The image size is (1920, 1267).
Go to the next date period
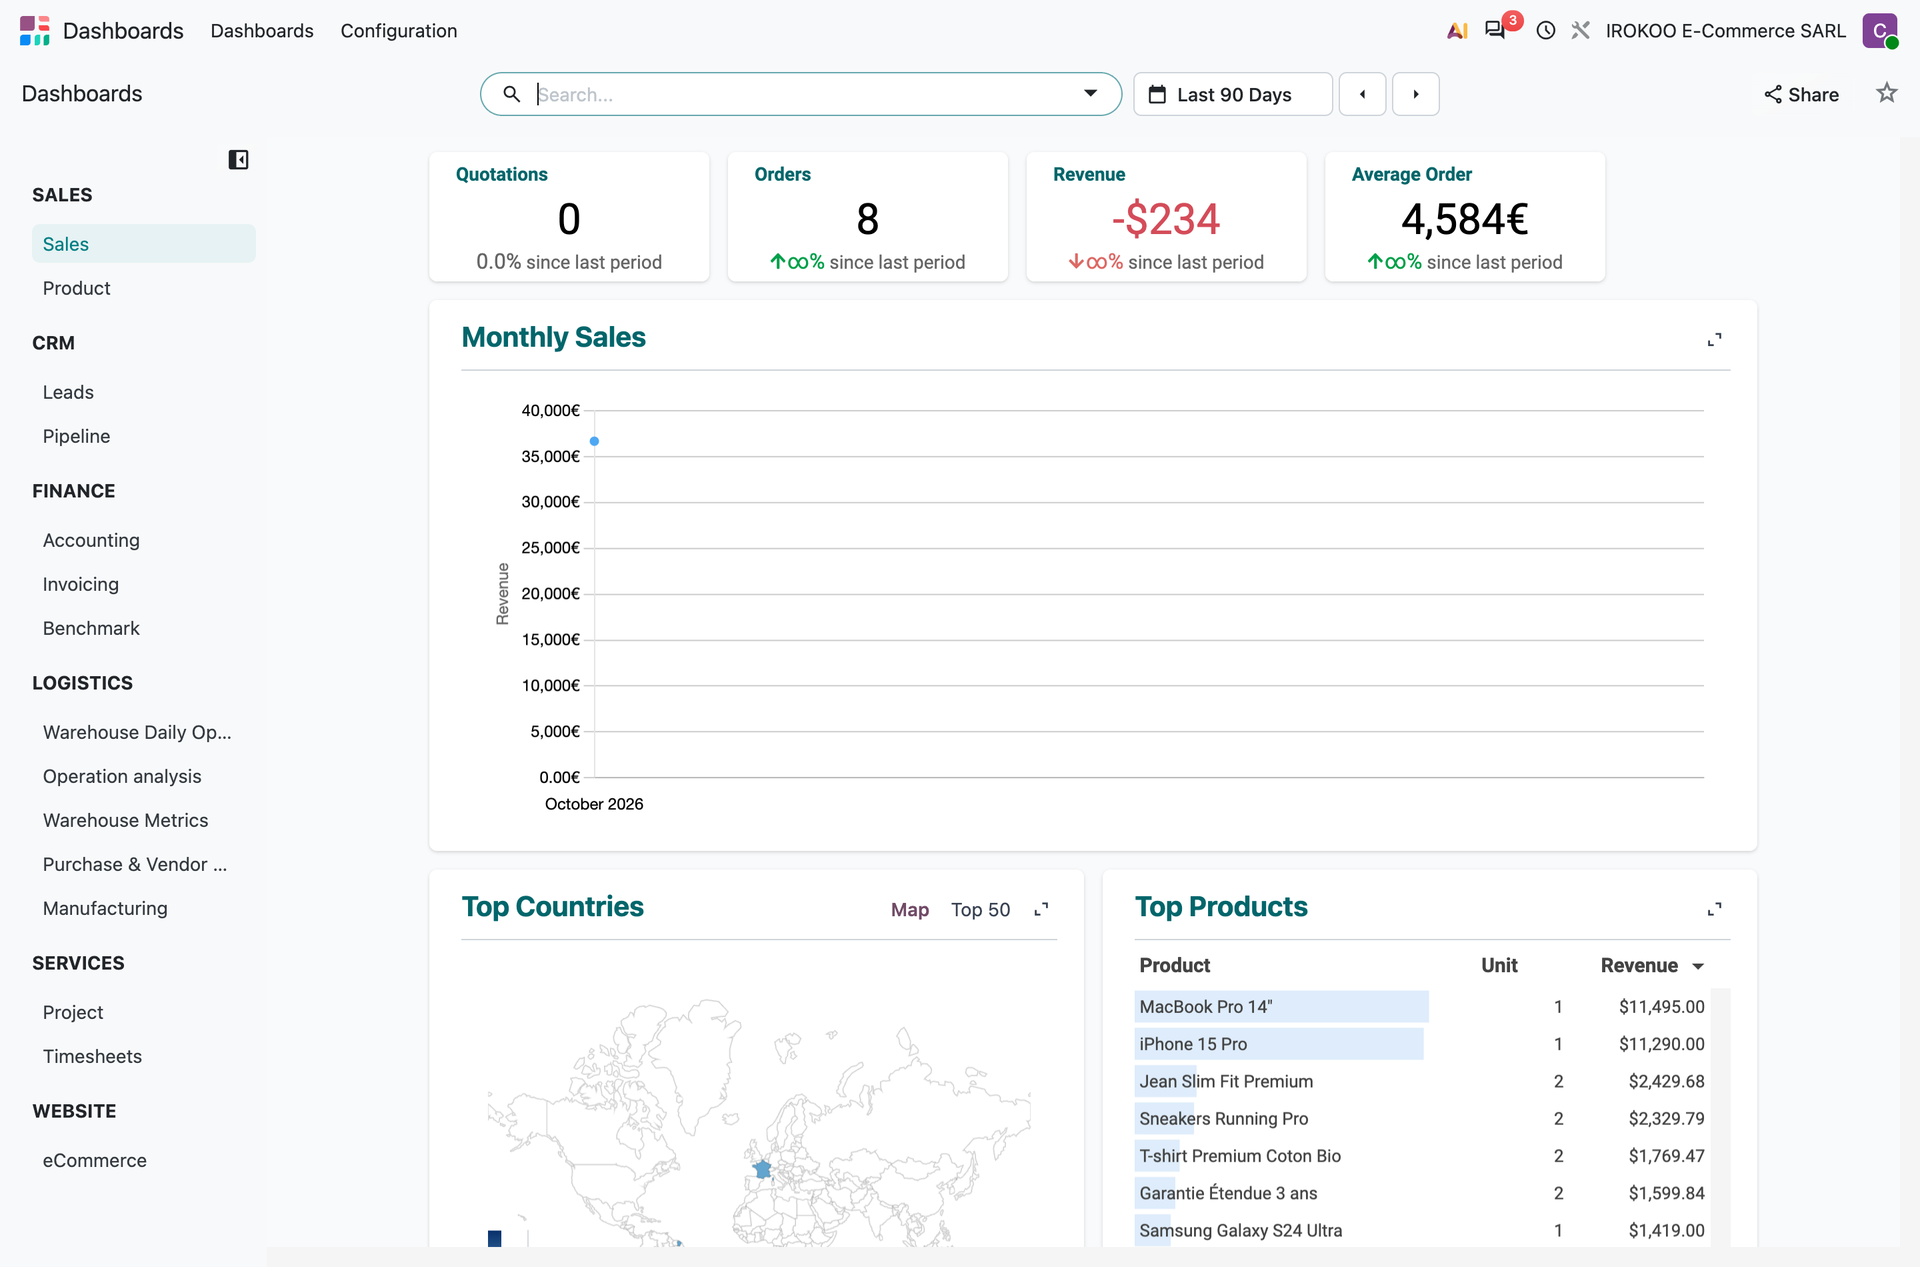tap(1416, 94)
